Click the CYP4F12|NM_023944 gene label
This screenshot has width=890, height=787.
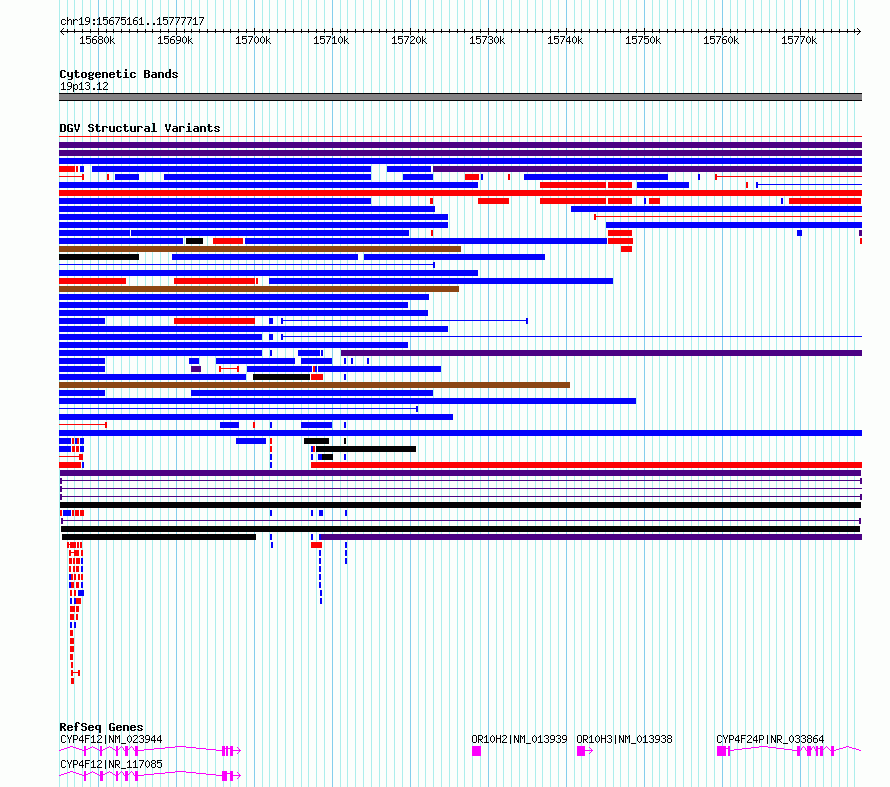coord(111,739)
